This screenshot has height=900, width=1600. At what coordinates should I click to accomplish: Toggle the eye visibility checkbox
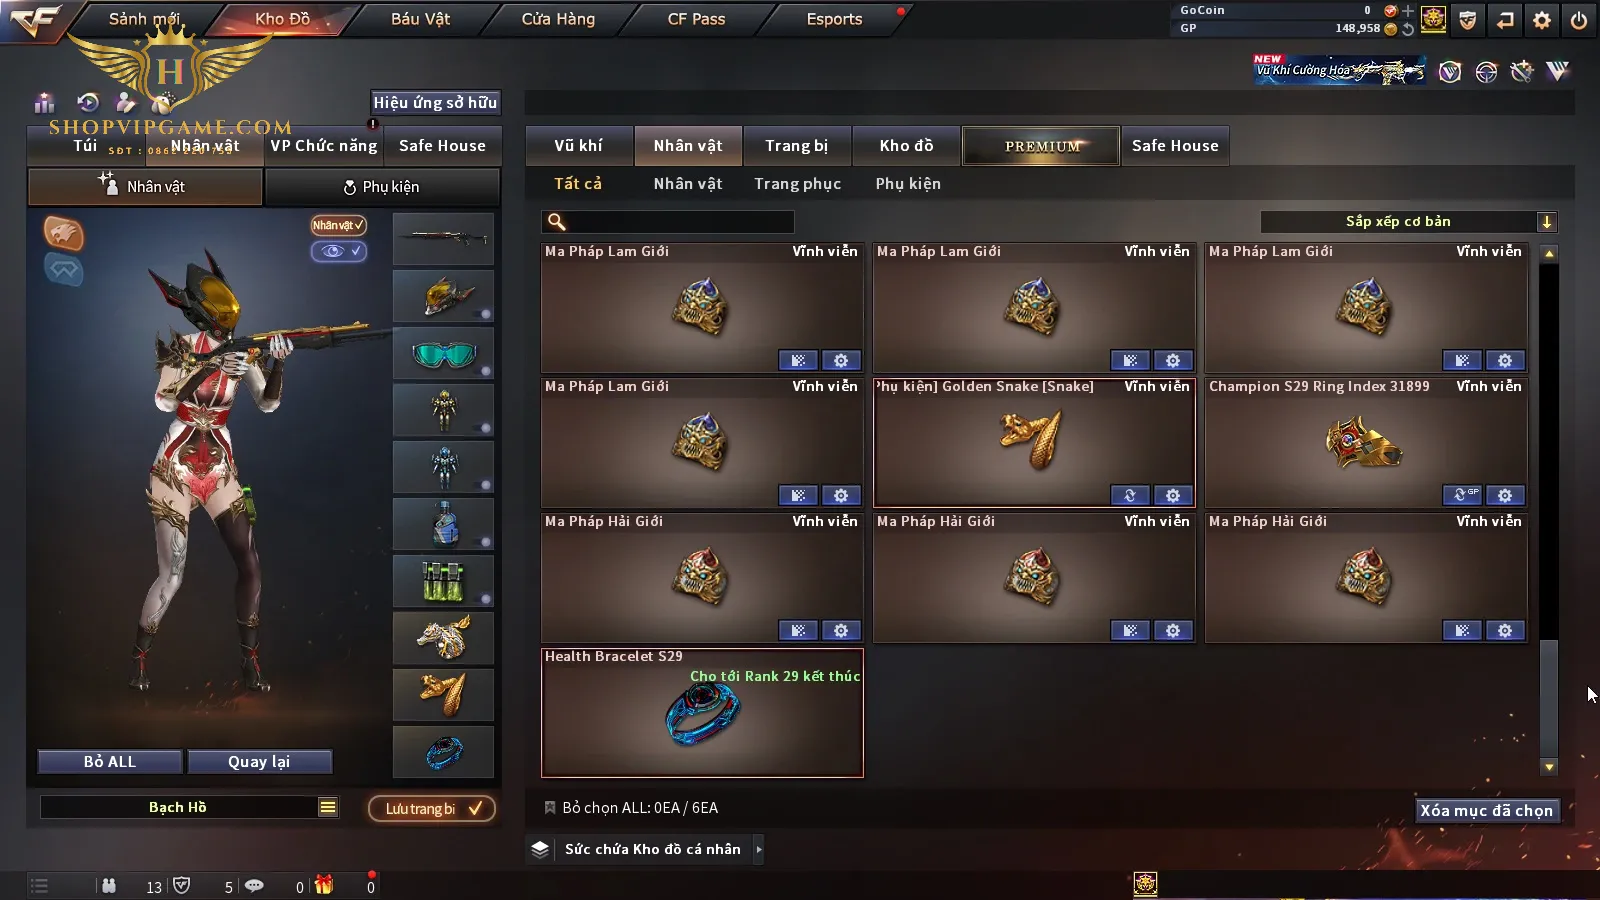coord(338,251)
